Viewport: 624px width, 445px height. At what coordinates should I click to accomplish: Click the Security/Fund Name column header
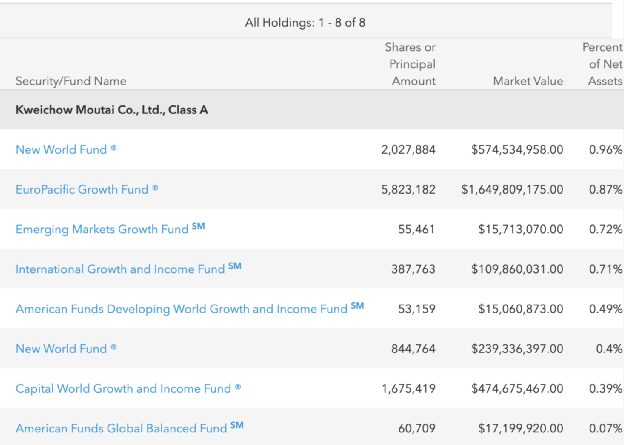[x=71, y=81]
